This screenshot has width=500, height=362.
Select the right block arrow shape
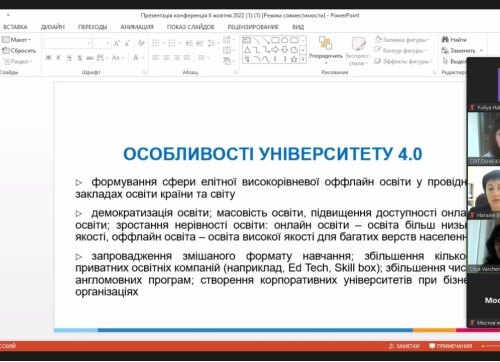point(275,50)
